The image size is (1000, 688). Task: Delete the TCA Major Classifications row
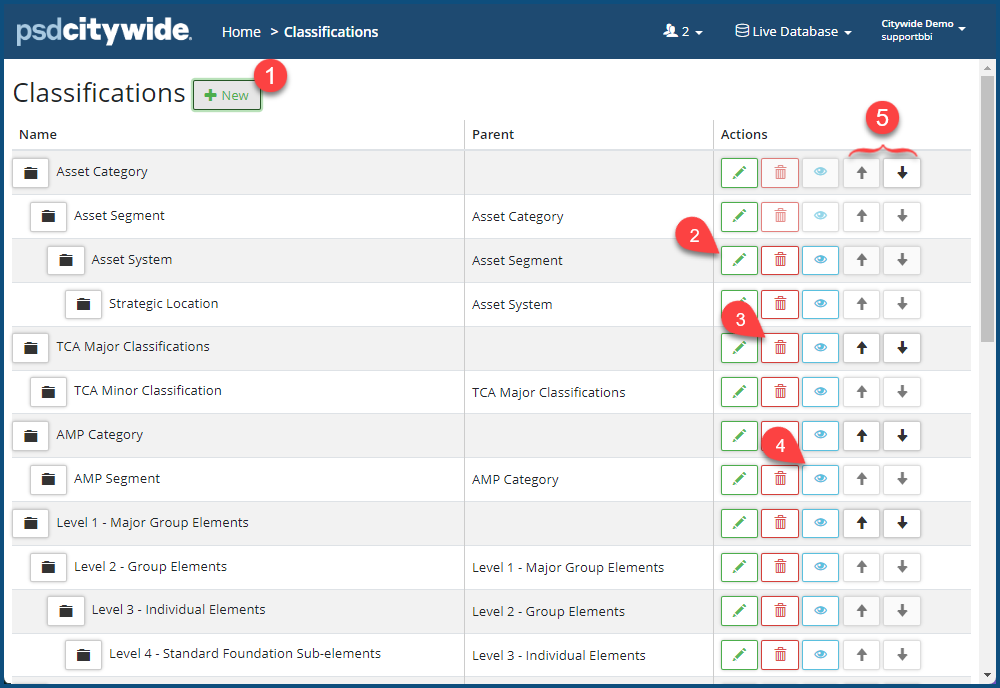coord(780,348)
